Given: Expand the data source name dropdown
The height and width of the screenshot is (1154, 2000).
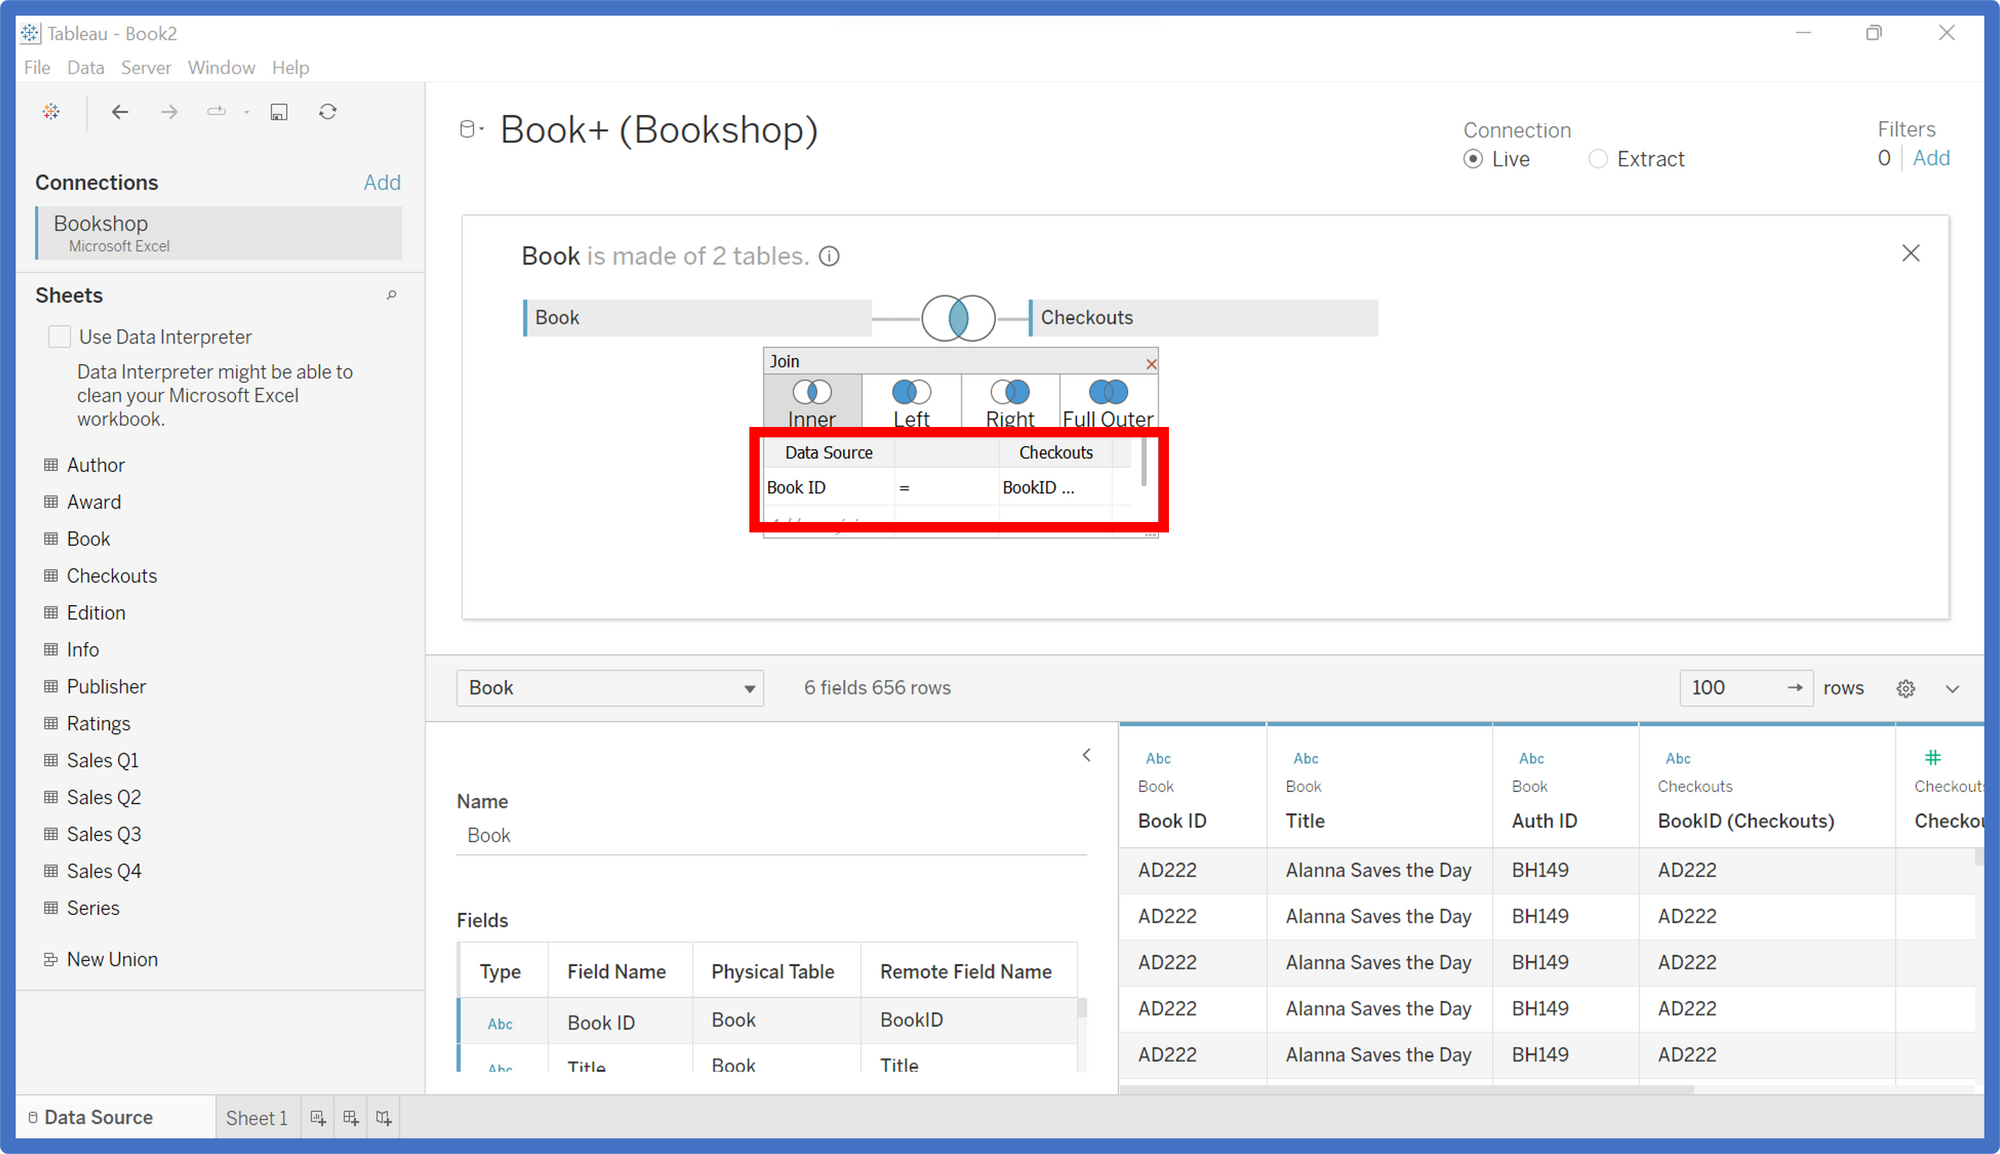Looking at the screenshot, I should coord(471,129).
